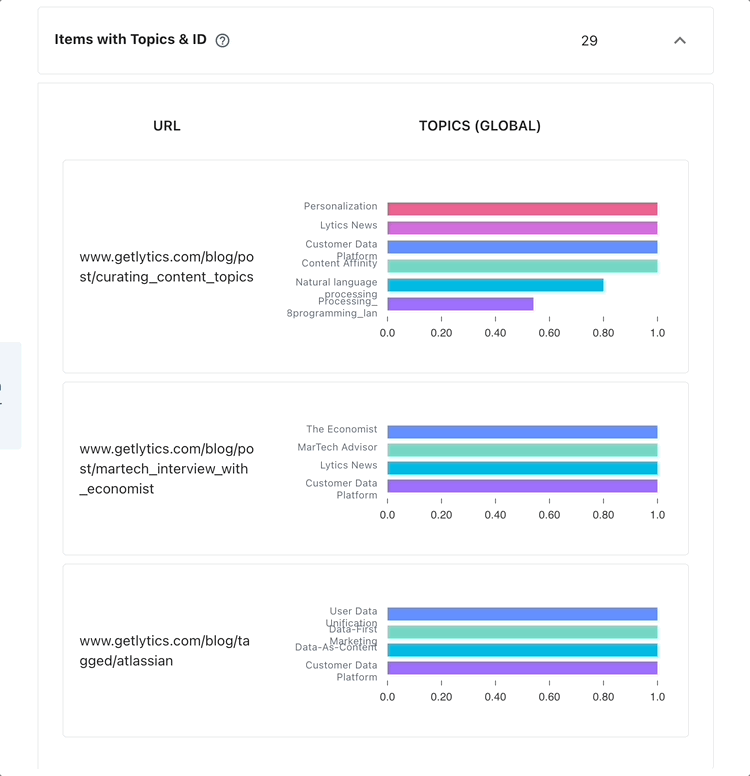Collapse the Items with Topics & ID section
Screen dimensions: 750x776
coord(680,41)
